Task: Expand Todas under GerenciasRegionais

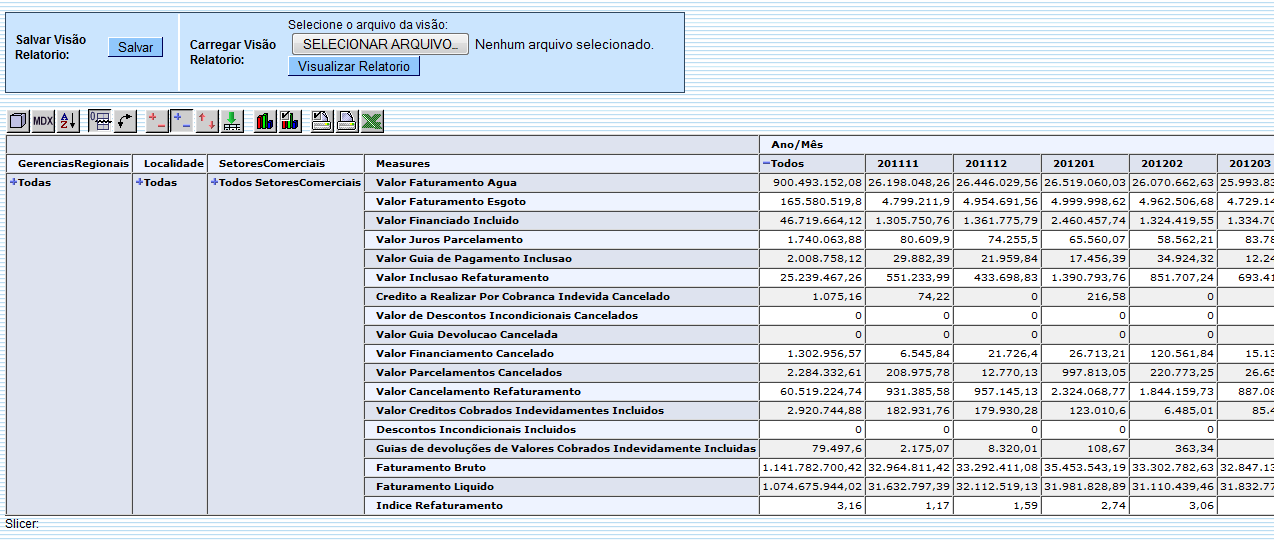Action: point(14,182)
